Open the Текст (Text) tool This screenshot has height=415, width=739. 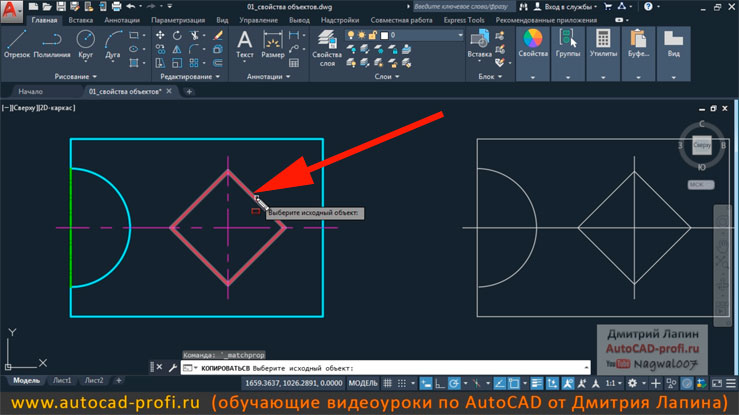point(245,44)
